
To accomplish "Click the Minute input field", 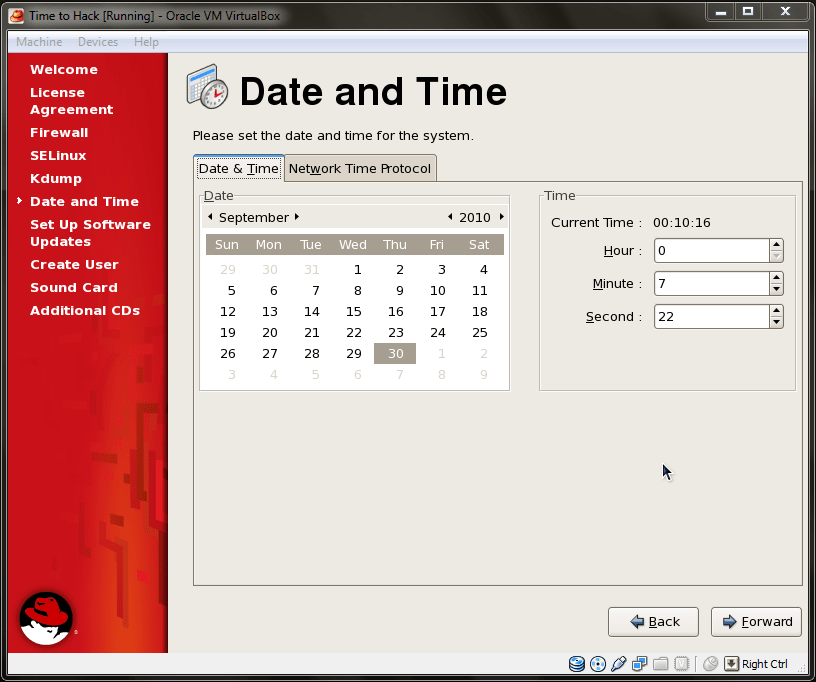I will [x=711, y=284].
